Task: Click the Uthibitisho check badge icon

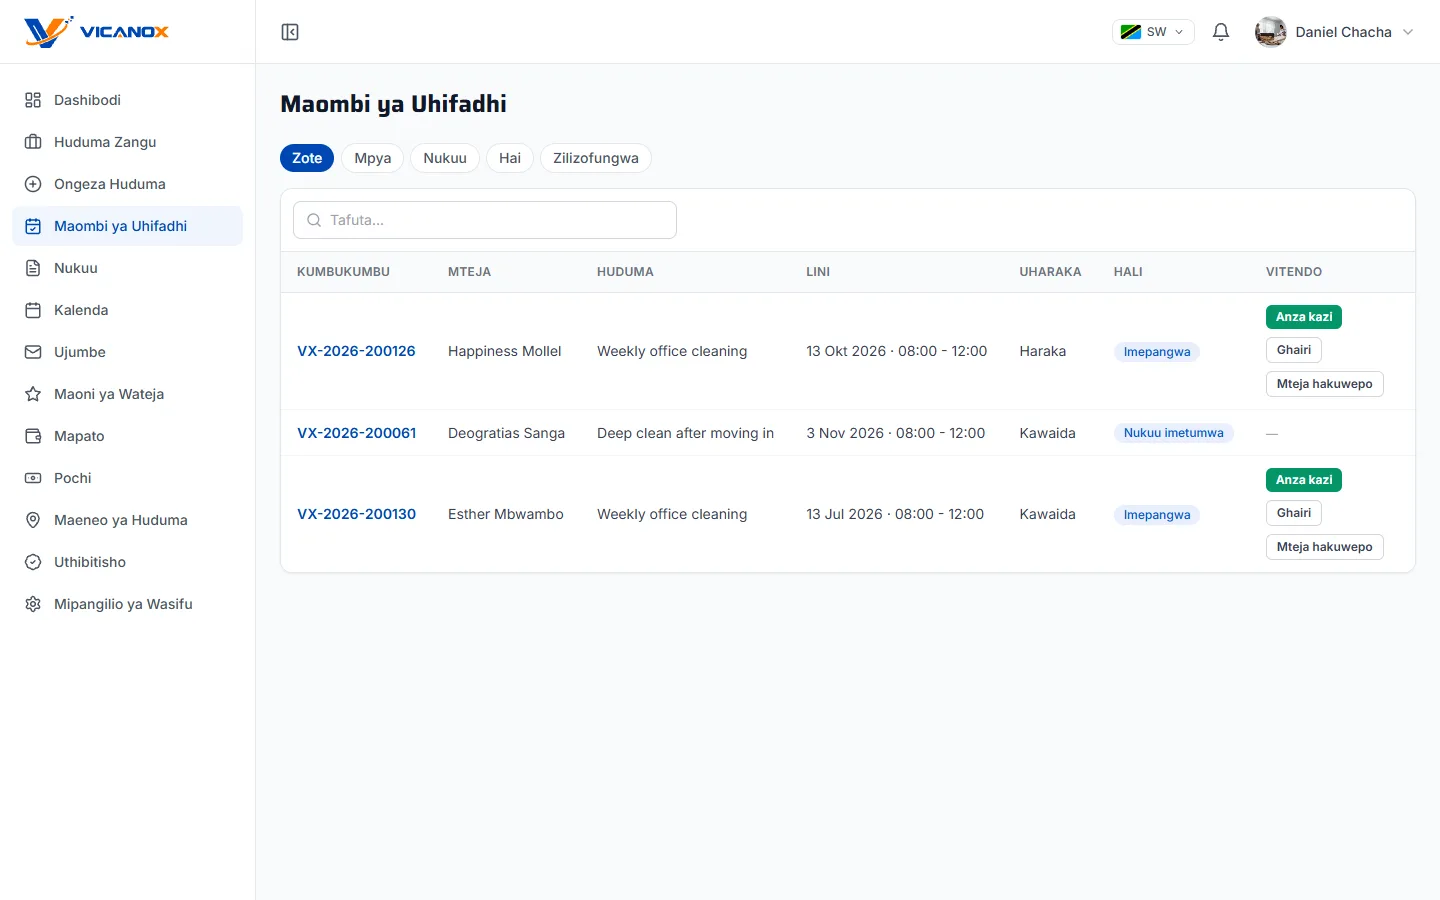Action: 33,562
